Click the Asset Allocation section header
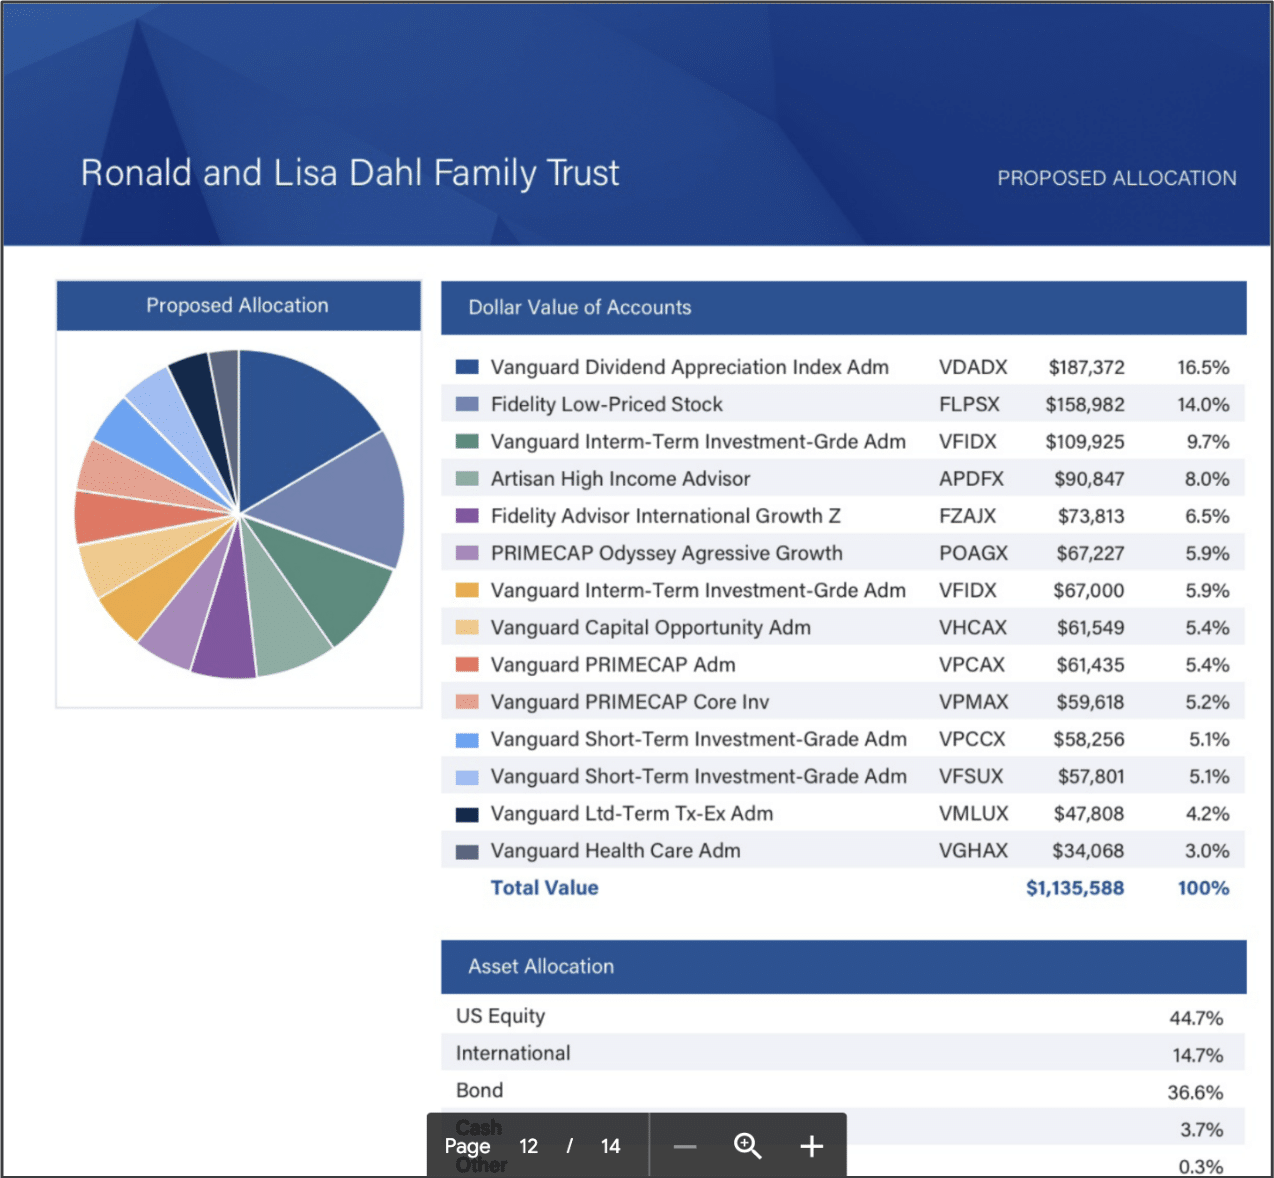Viewport: 1274px width, 1178px height. tap(541, 967)
